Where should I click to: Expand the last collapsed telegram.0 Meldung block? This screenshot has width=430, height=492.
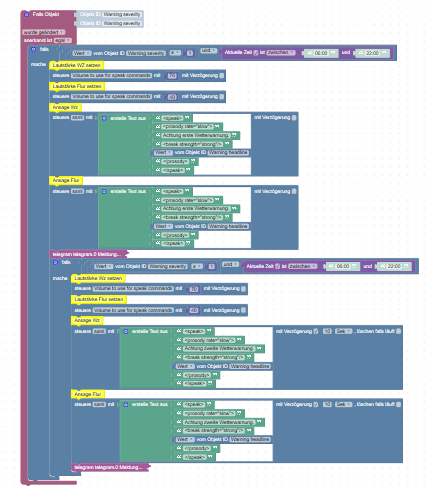pyautogui.click(x=110, y=467)
